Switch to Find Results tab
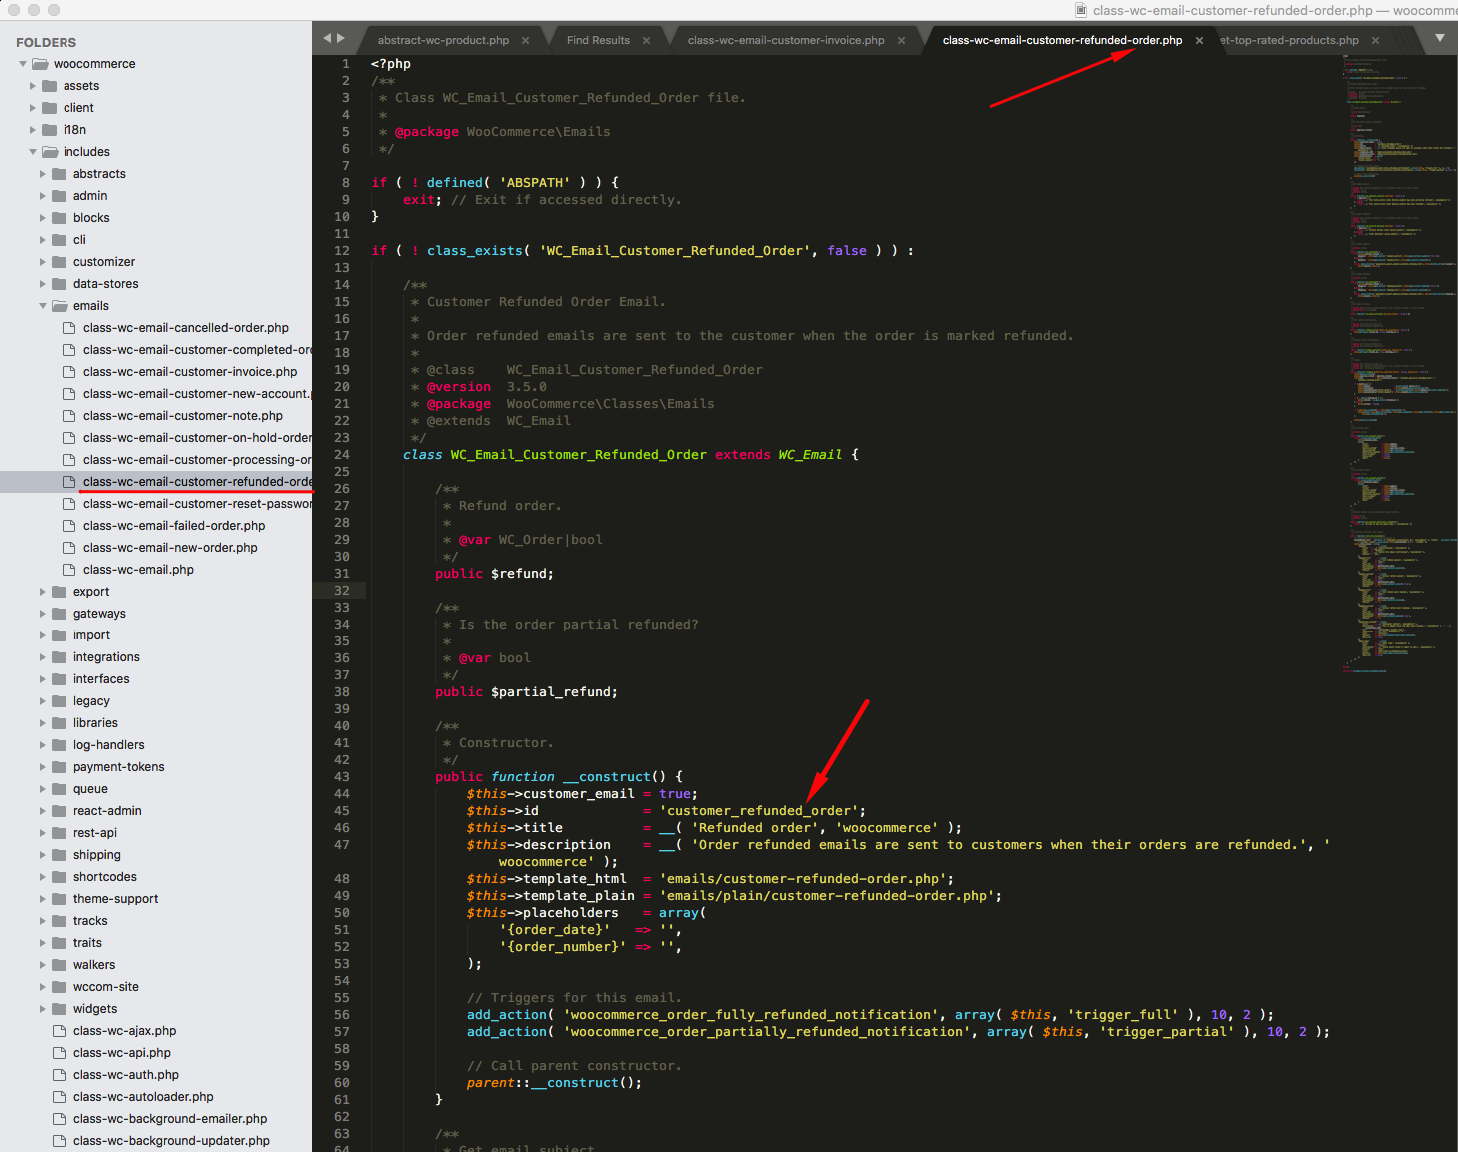The width and height of the screenshot is (1458, 1152). pyautogui.click(x=598, y=41)
